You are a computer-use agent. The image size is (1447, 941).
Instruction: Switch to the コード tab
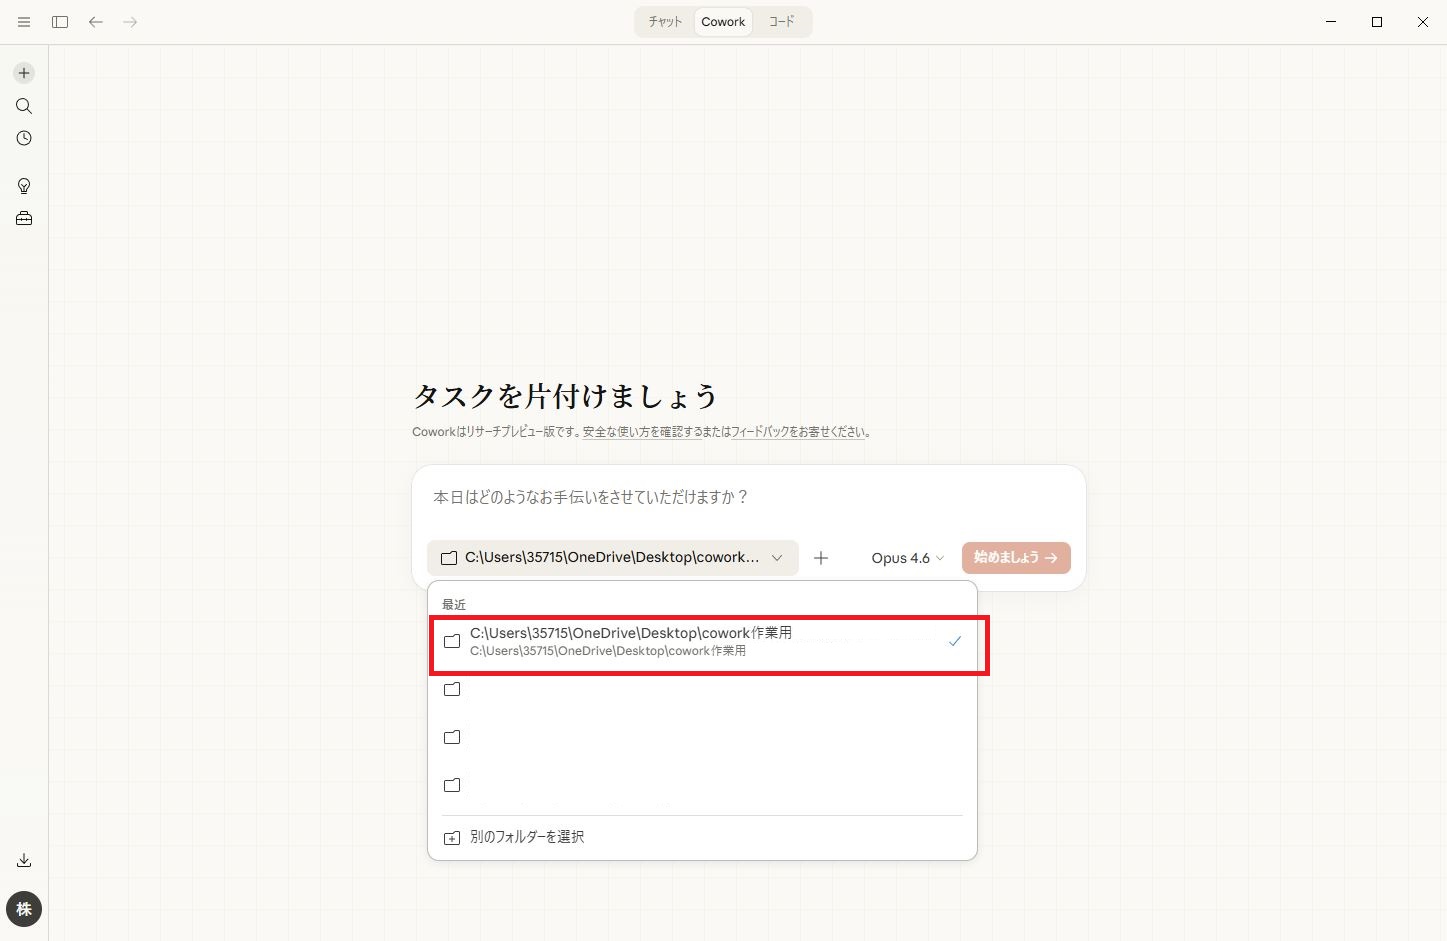(x=781, y=22)
